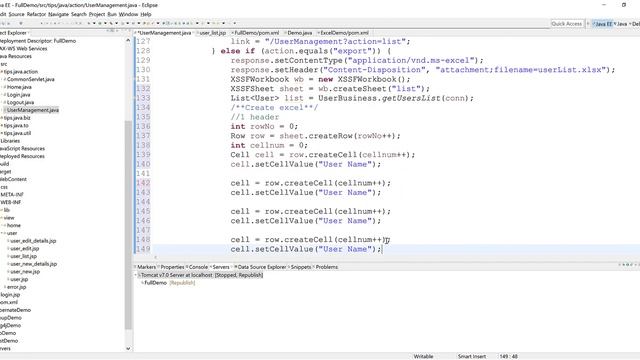Collapse the user folder node
This screenshot has width=640, height=360.
(x=3, y=233)
